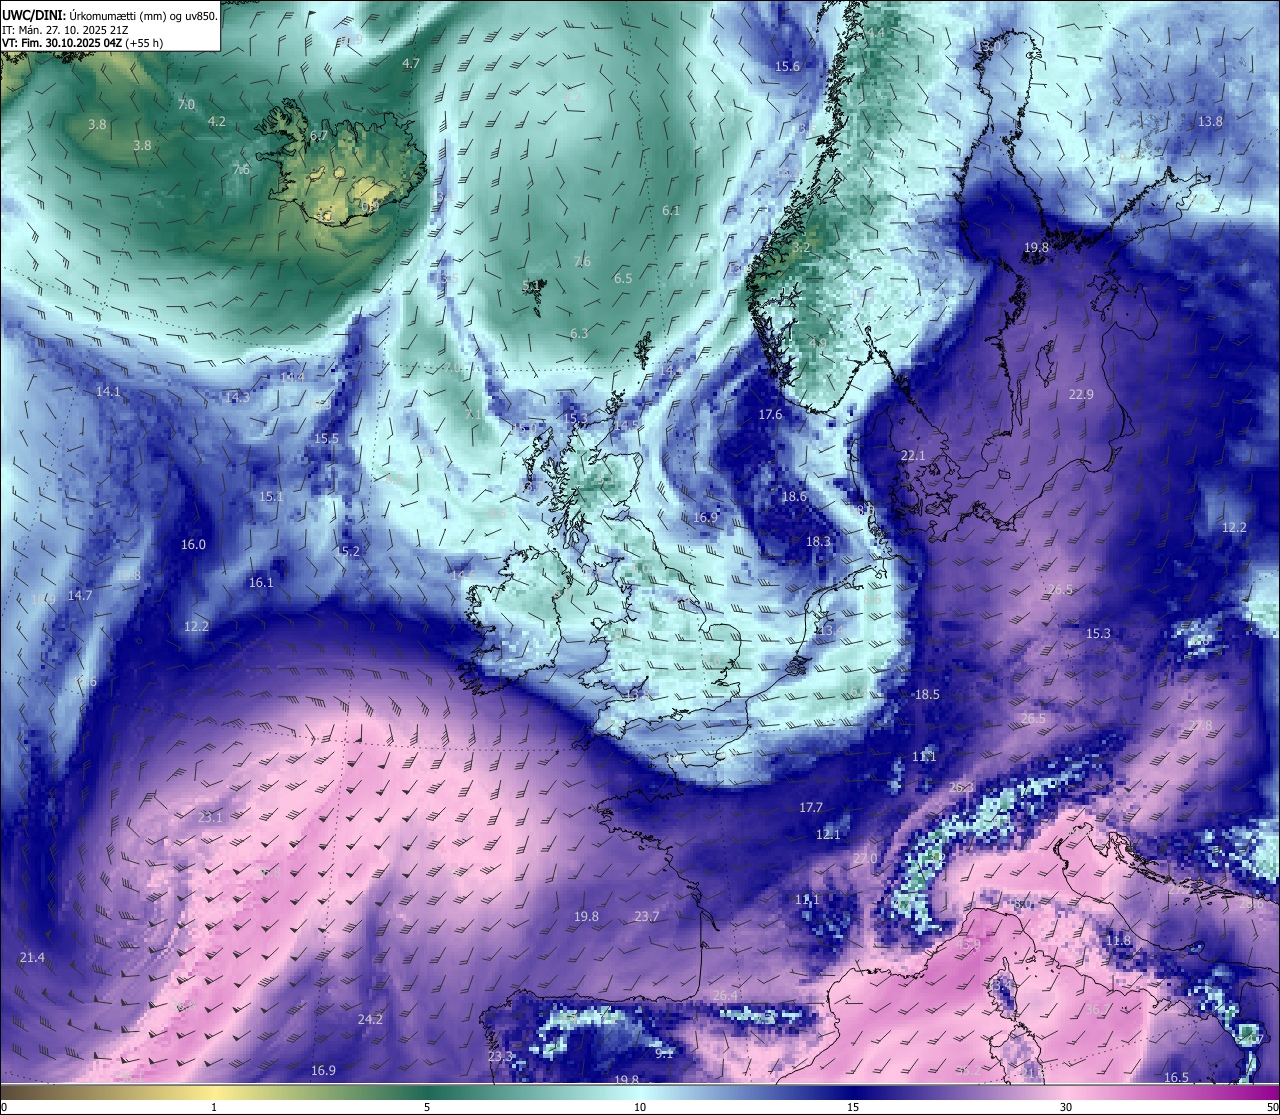The width and height of the screenshot is (1280, 1115).
Task: Click the 17.7 value over northern France
Action: coord(811,807)
